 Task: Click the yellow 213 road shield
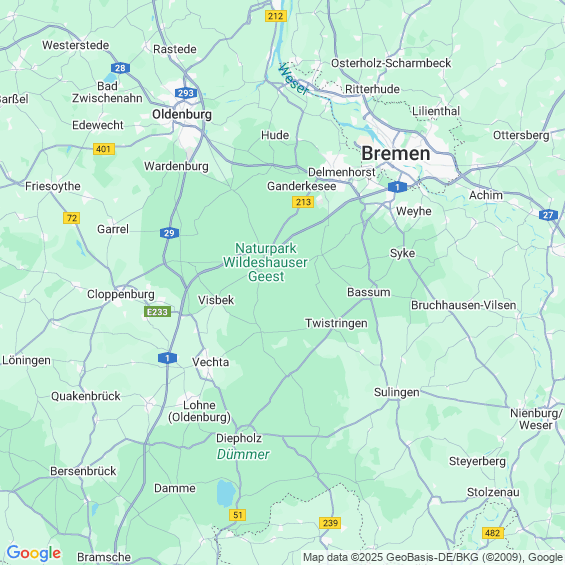(303, 202)
